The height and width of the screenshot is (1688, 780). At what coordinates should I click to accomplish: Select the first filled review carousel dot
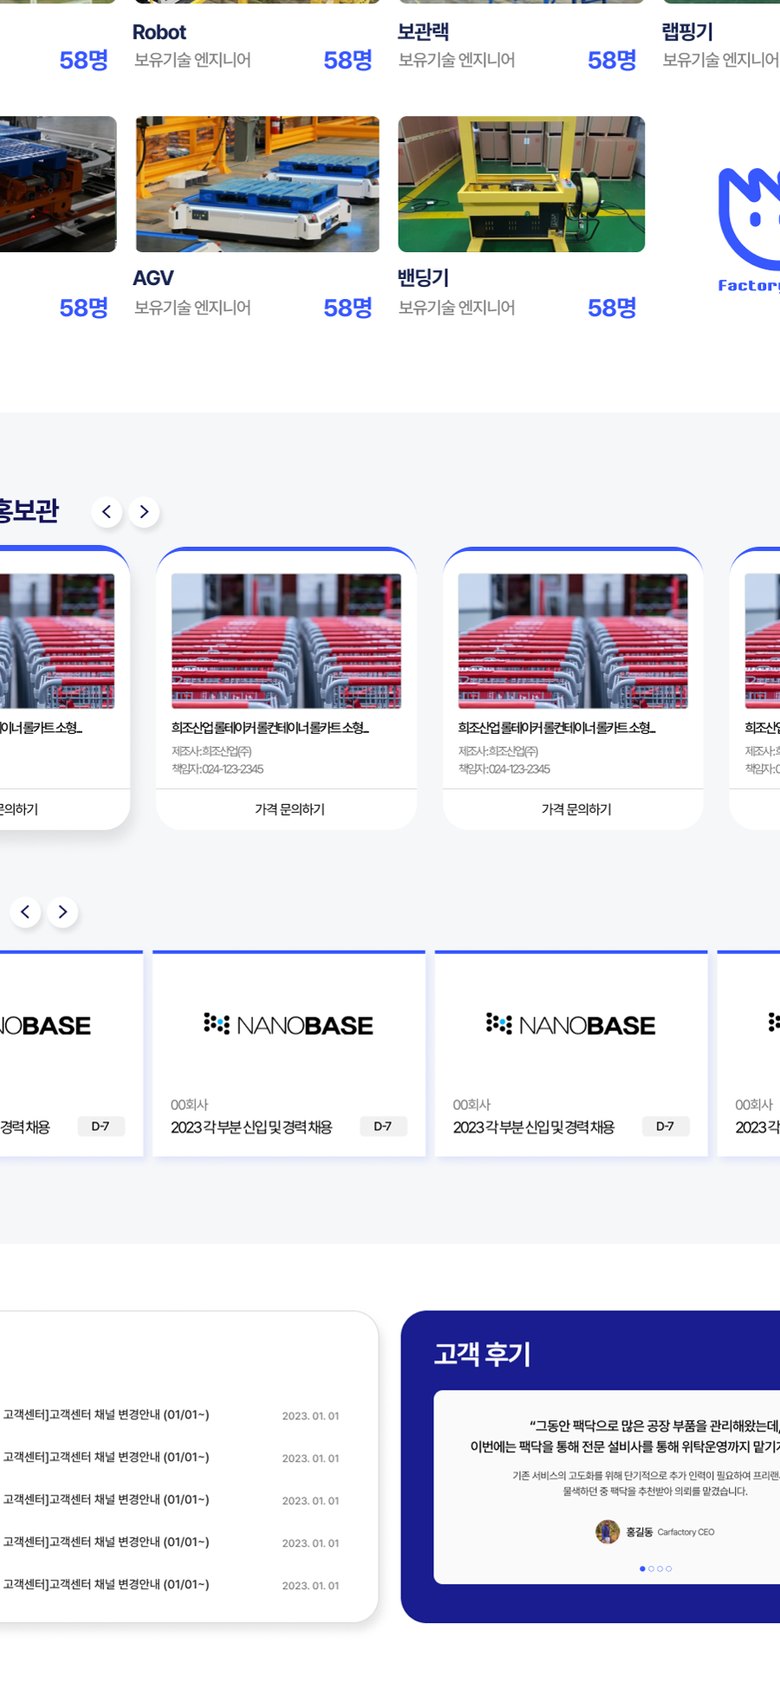(642, 1569)
